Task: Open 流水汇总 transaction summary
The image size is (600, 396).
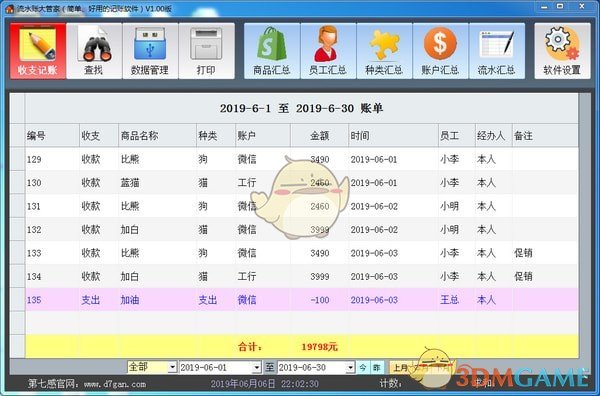Action: (x=497, y=51)
